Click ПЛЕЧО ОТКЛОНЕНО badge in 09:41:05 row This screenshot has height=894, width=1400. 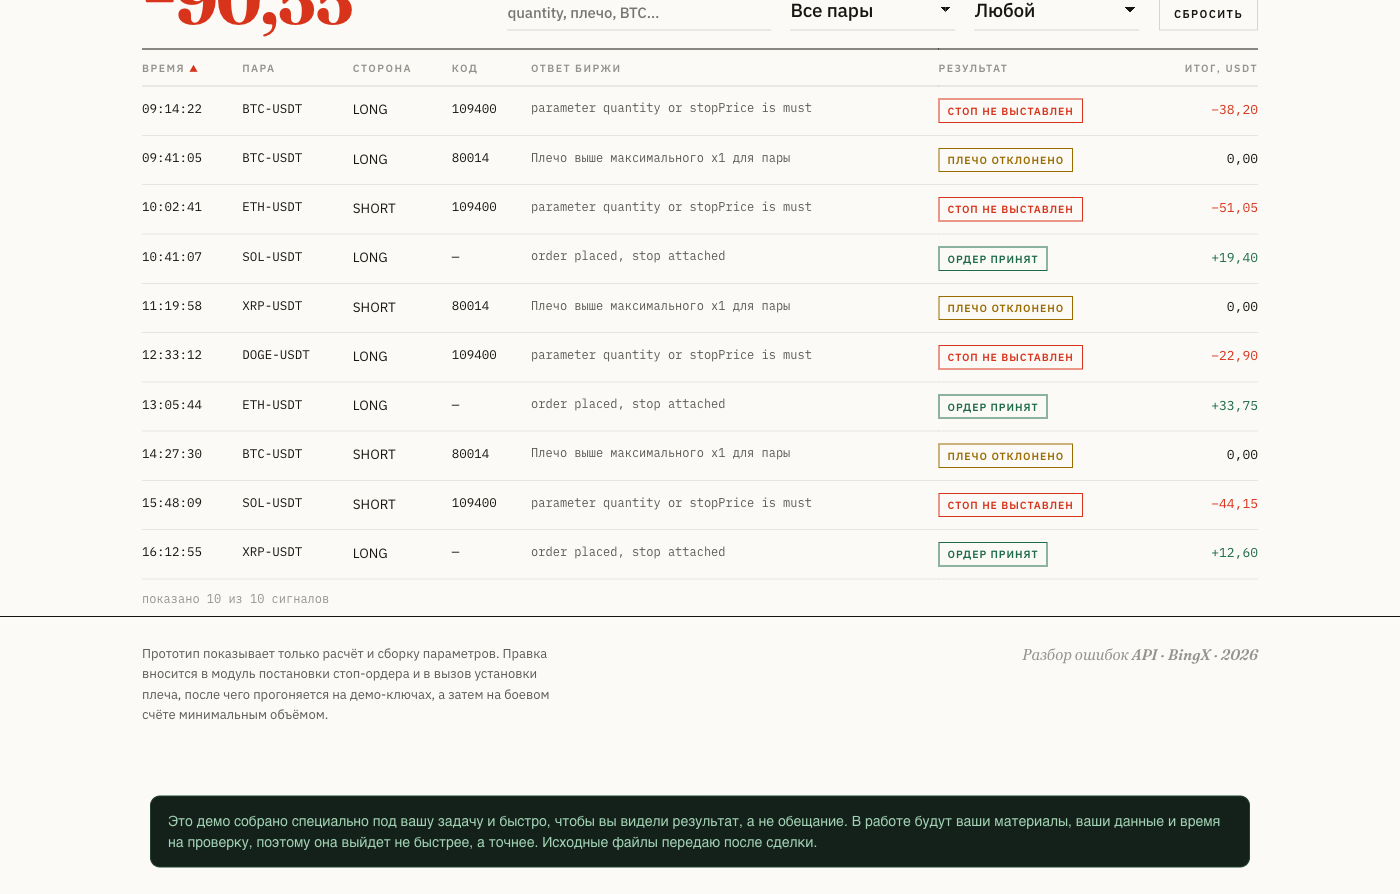tap(1005, 160)
